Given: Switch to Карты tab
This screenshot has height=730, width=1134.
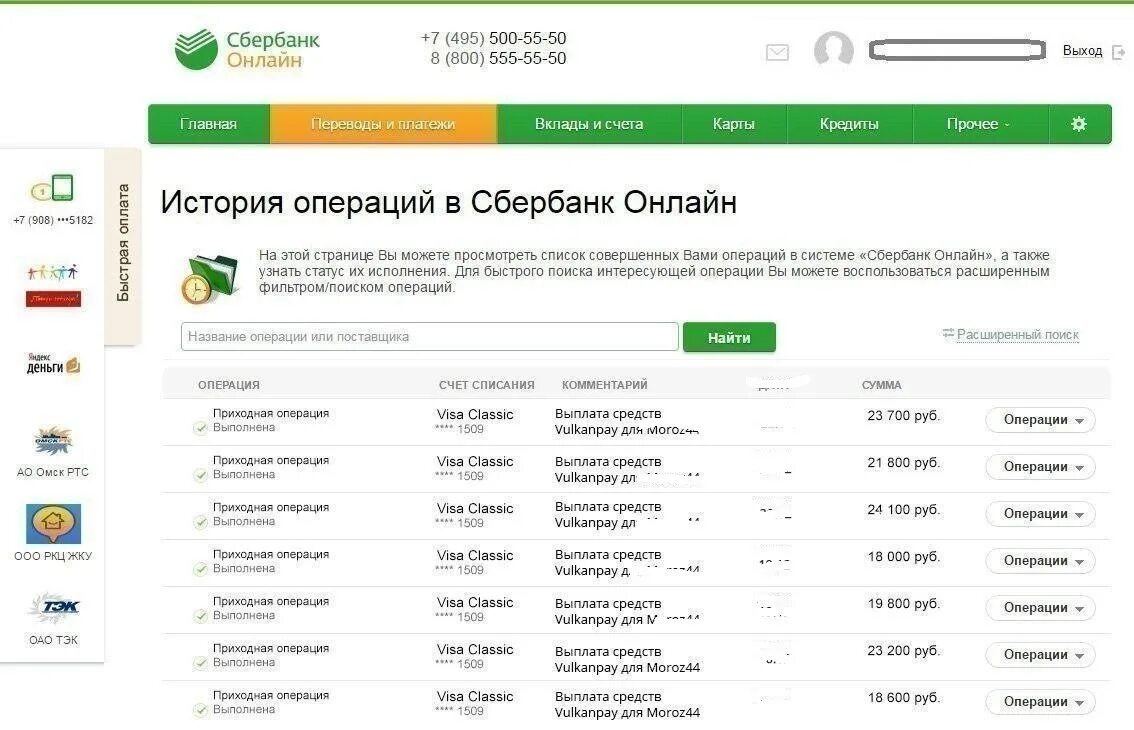Looking at the screenshot, I should (733, 124).
